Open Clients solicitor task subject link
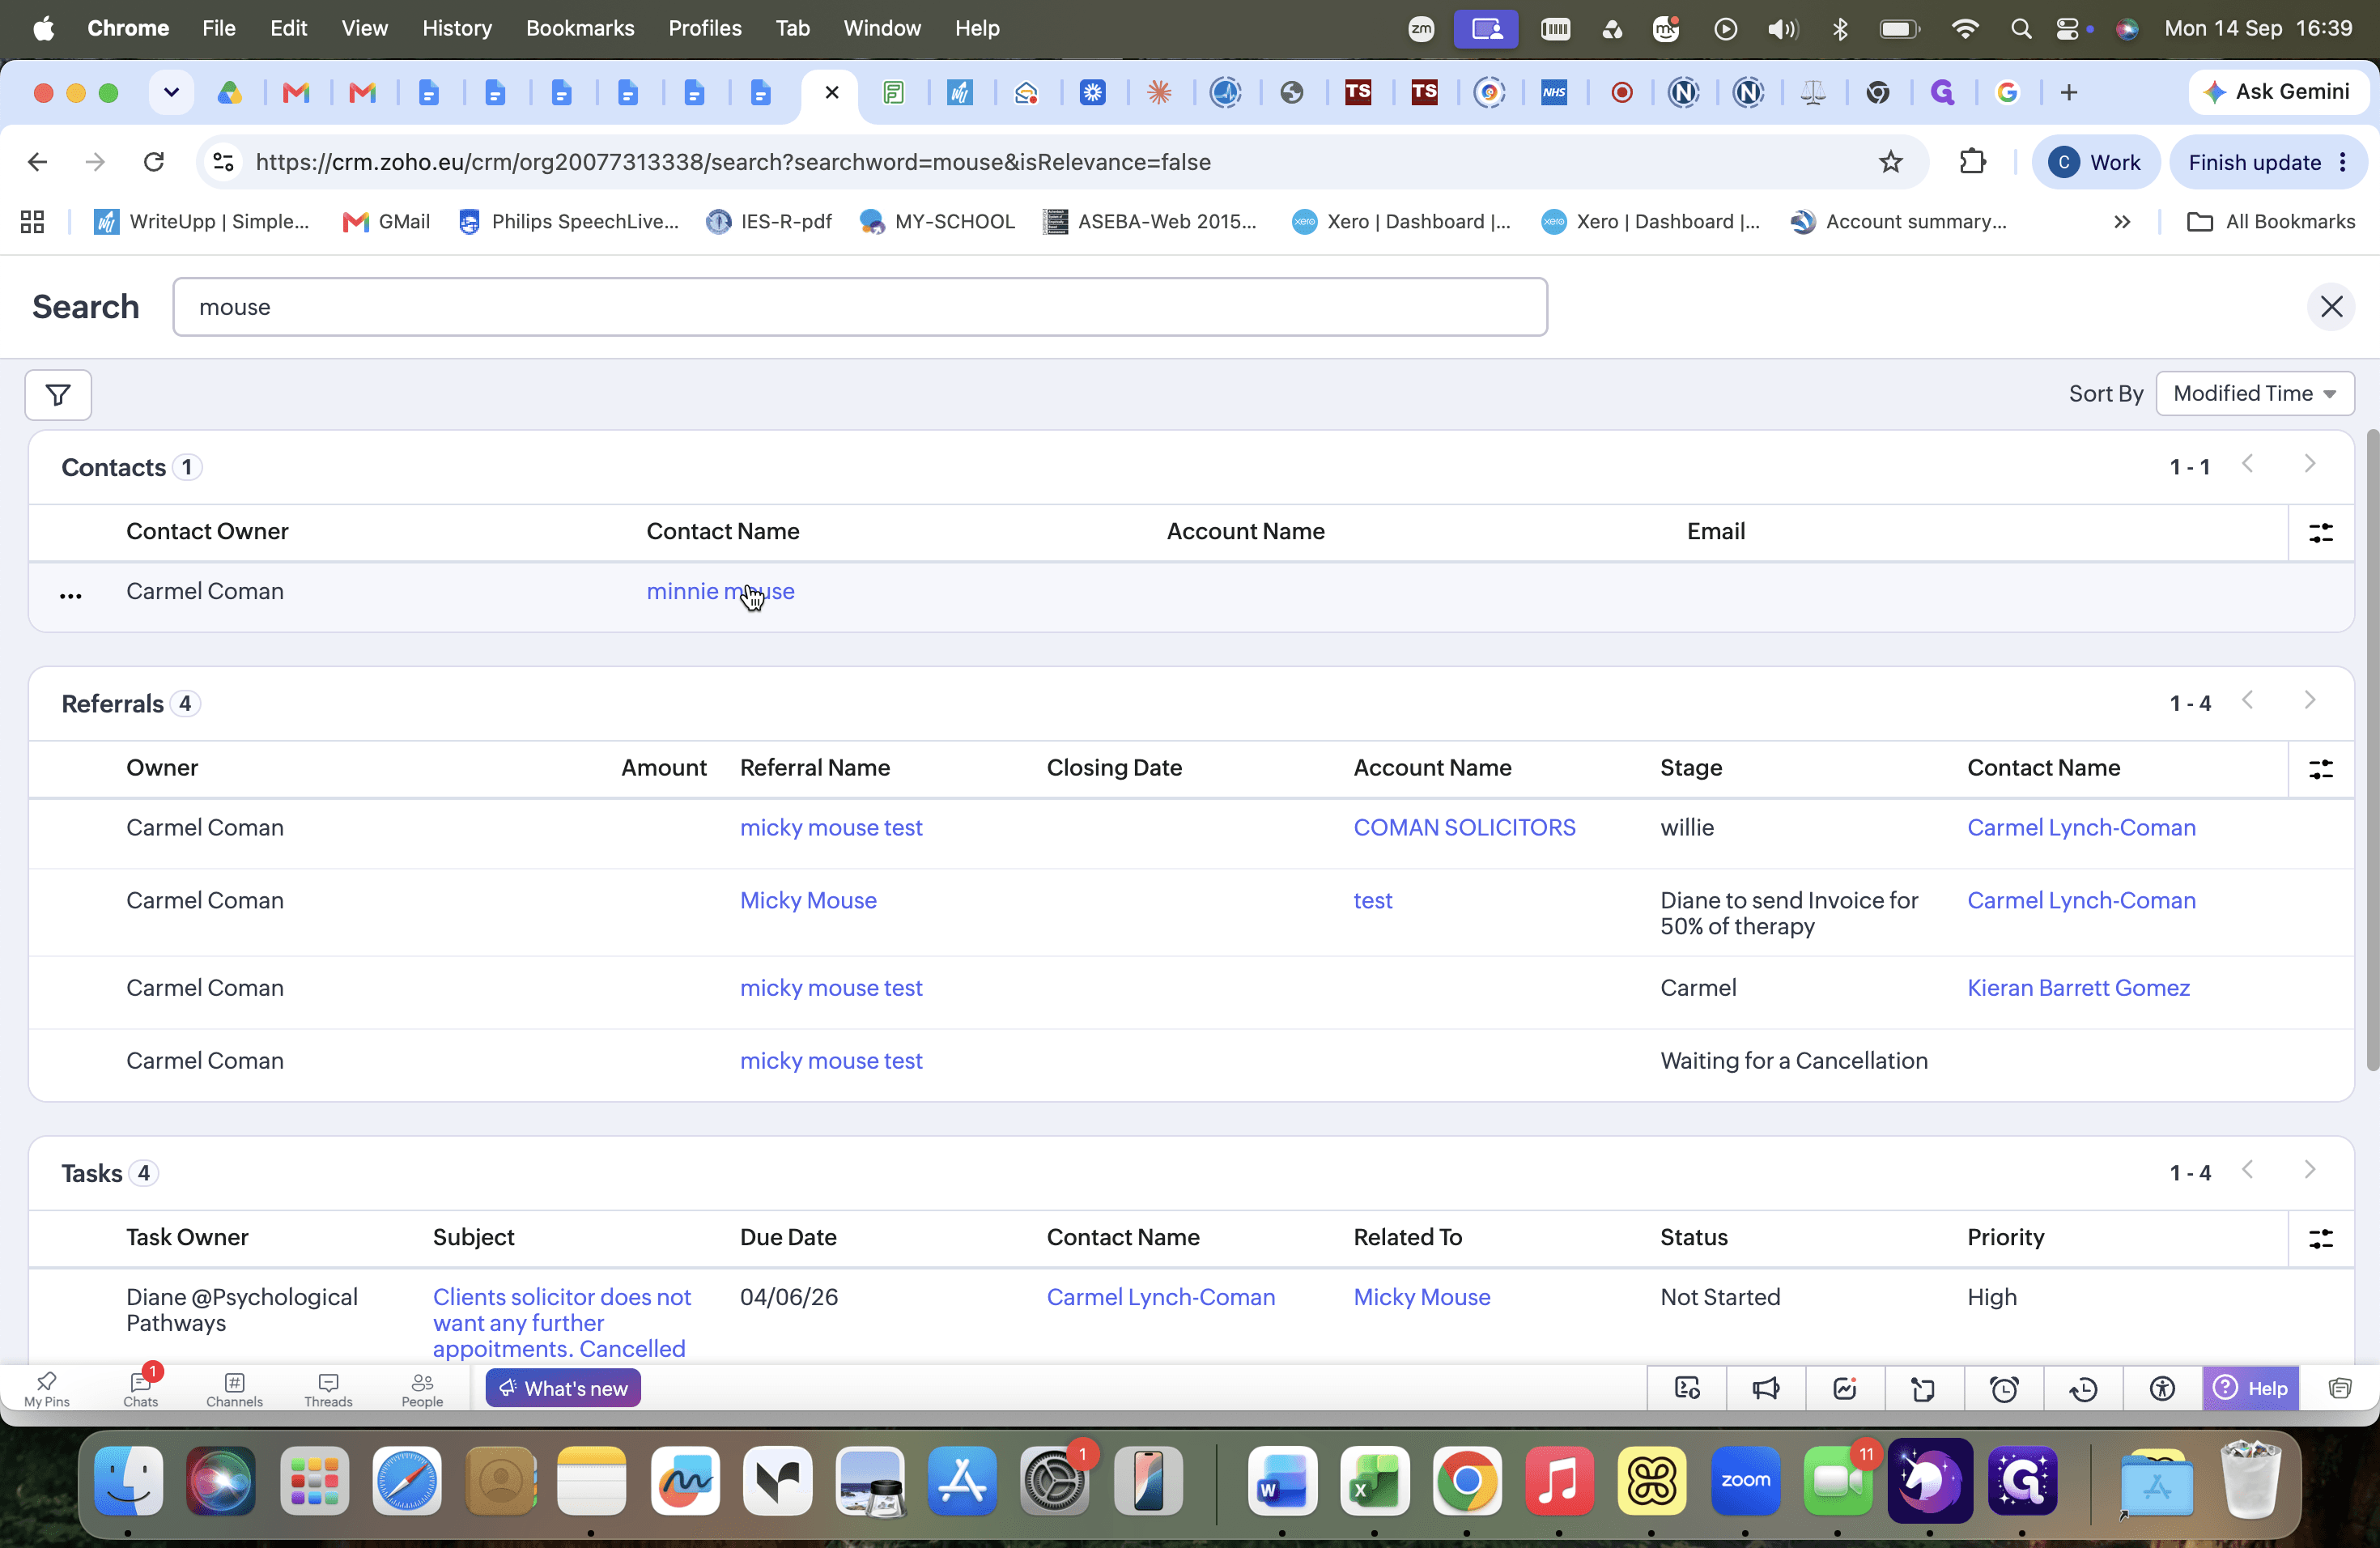The width and height of the screenshot is (2380, 1548). (562, 1323)
